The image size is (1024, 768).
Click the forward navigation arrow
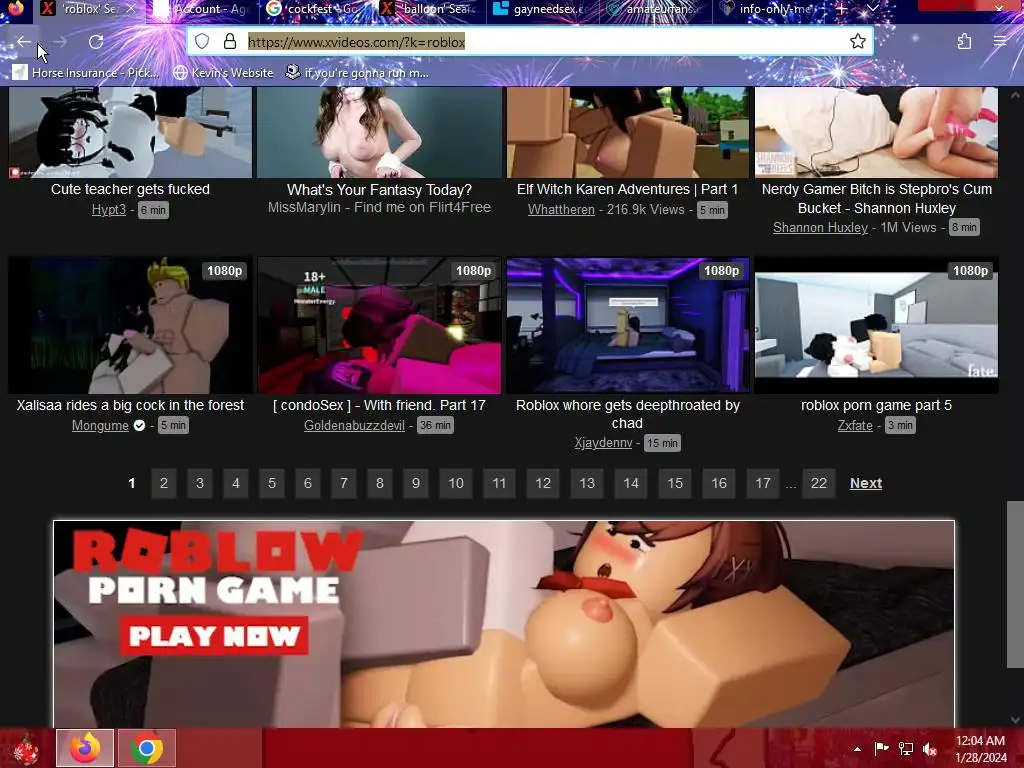click(60, 42)
